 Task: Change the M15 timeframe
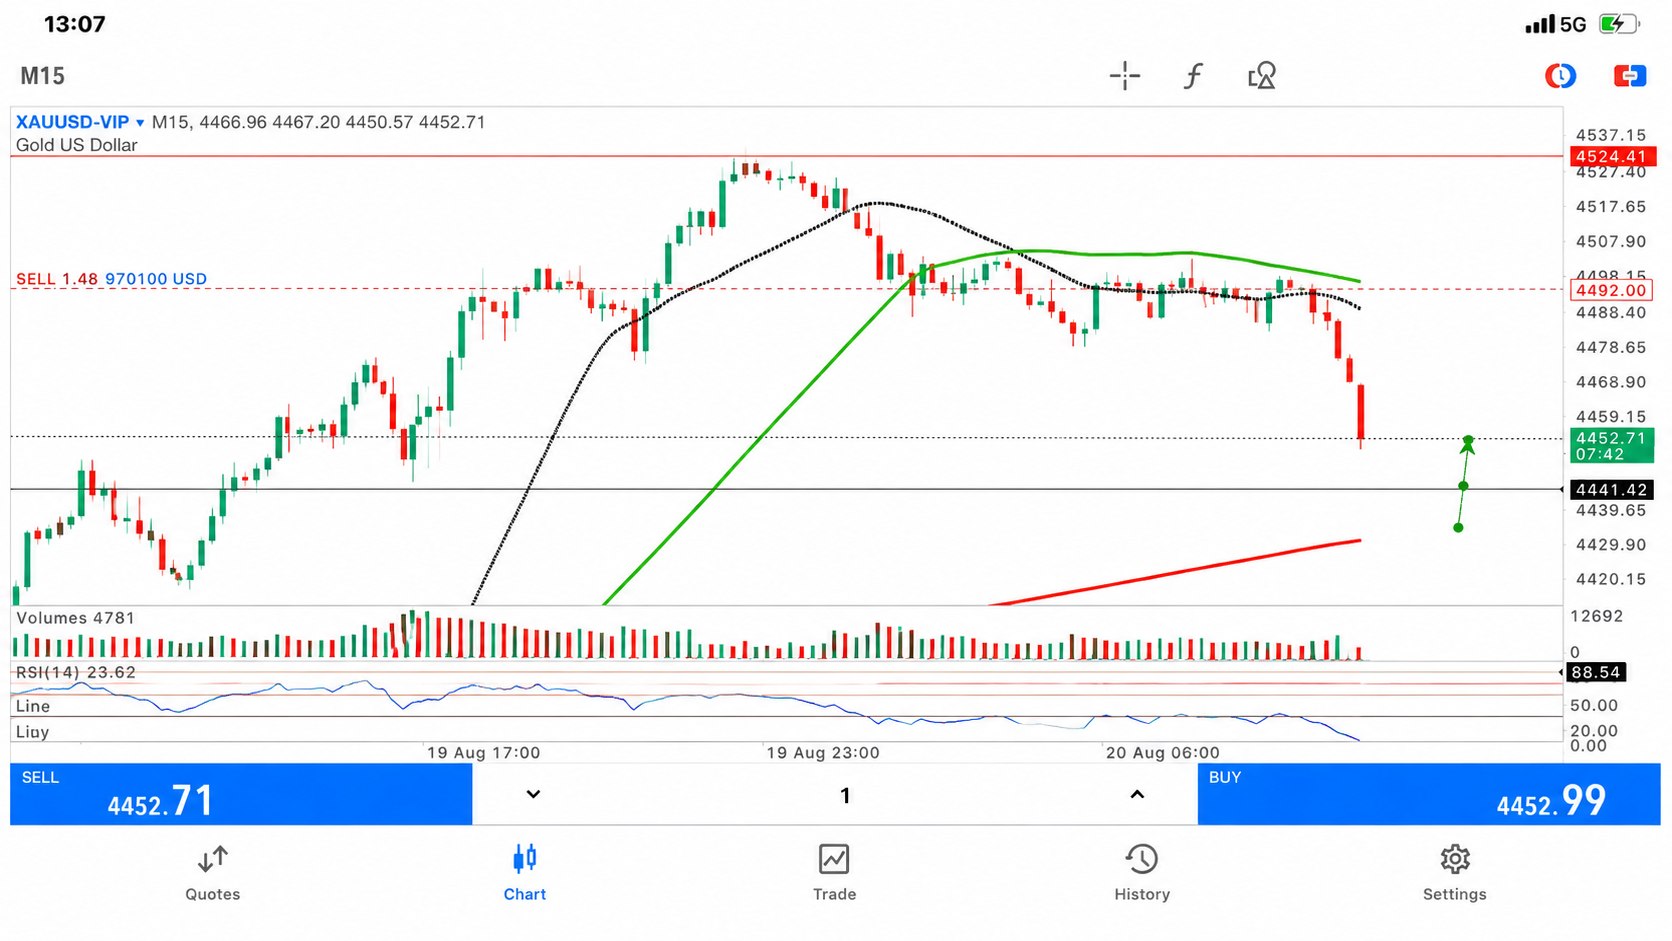click(x=43, y=76)
